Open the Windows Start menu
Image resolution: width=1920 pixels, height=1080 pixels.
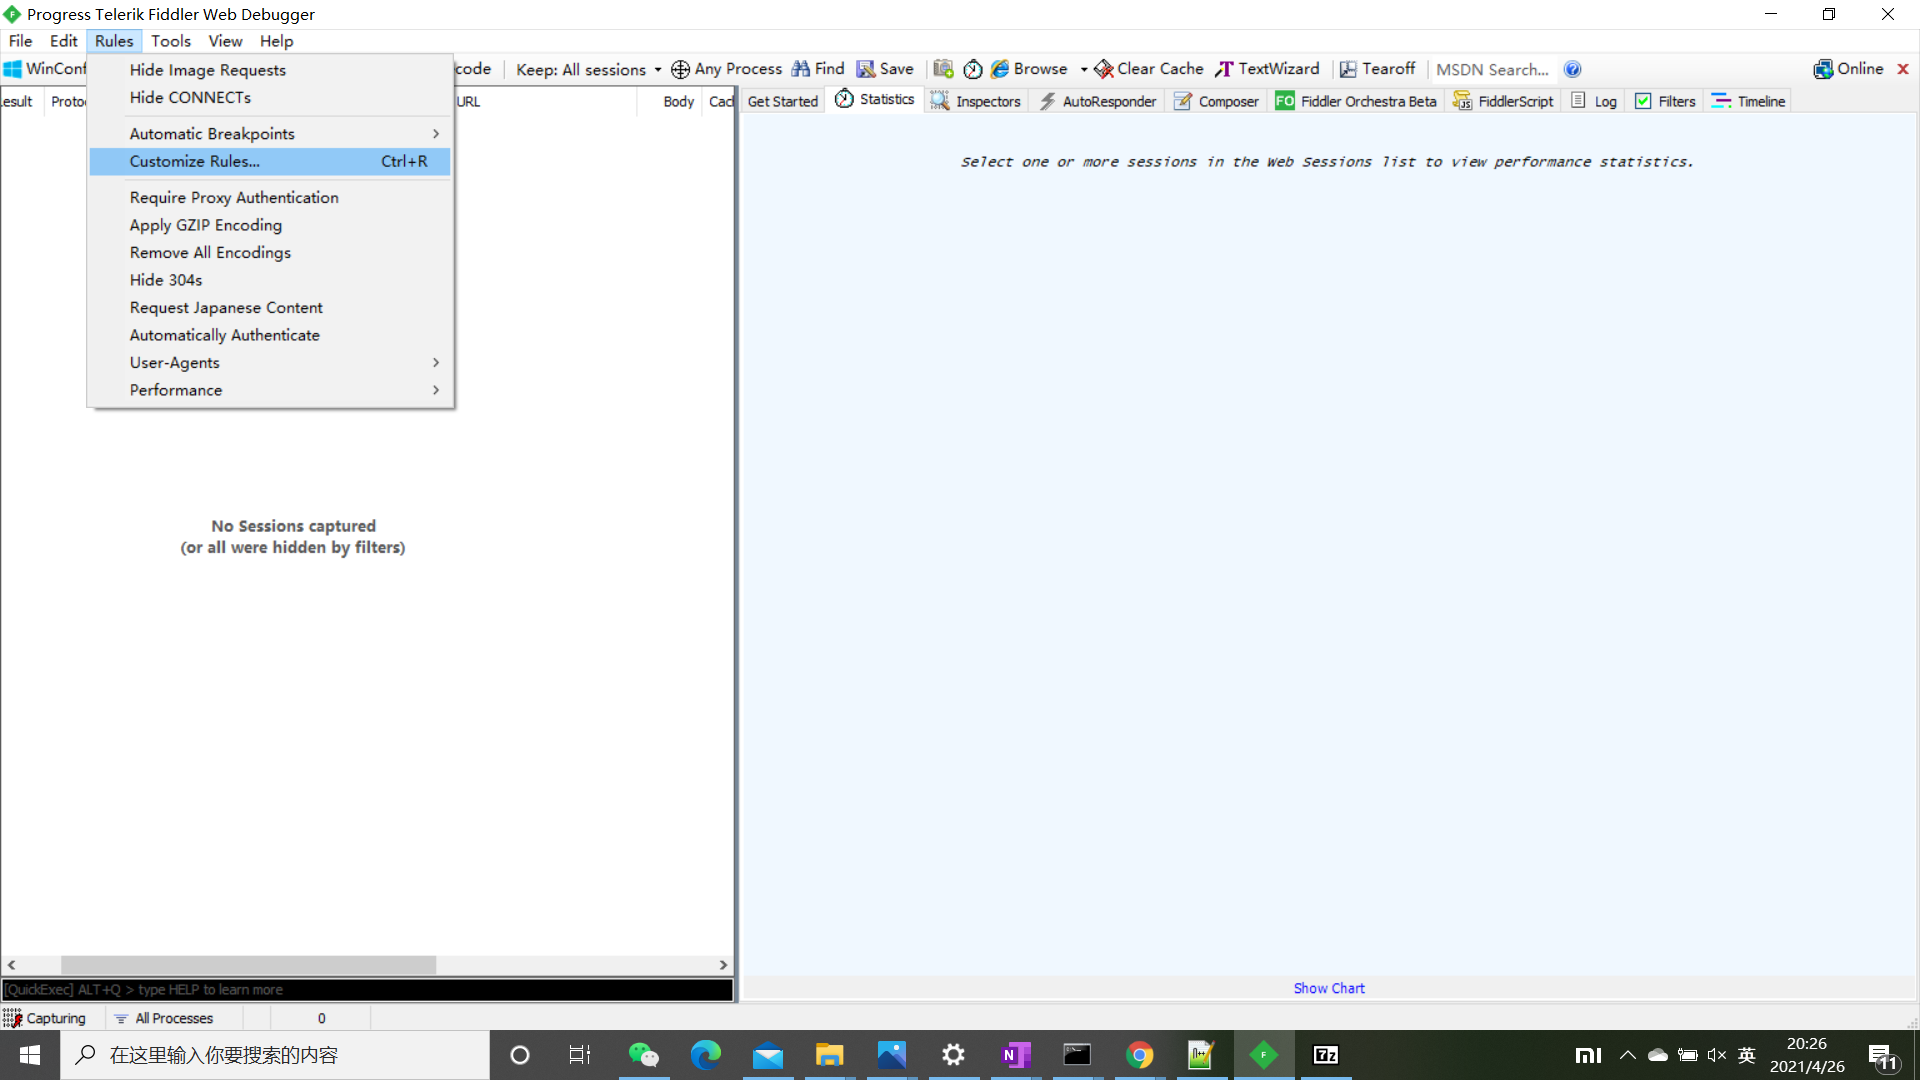30,1055
